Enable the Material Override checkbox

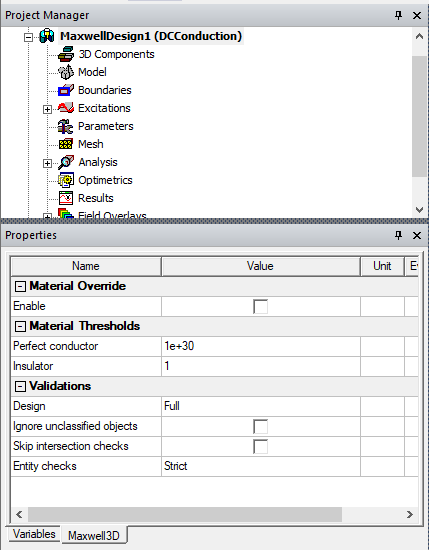click(260, 306)
